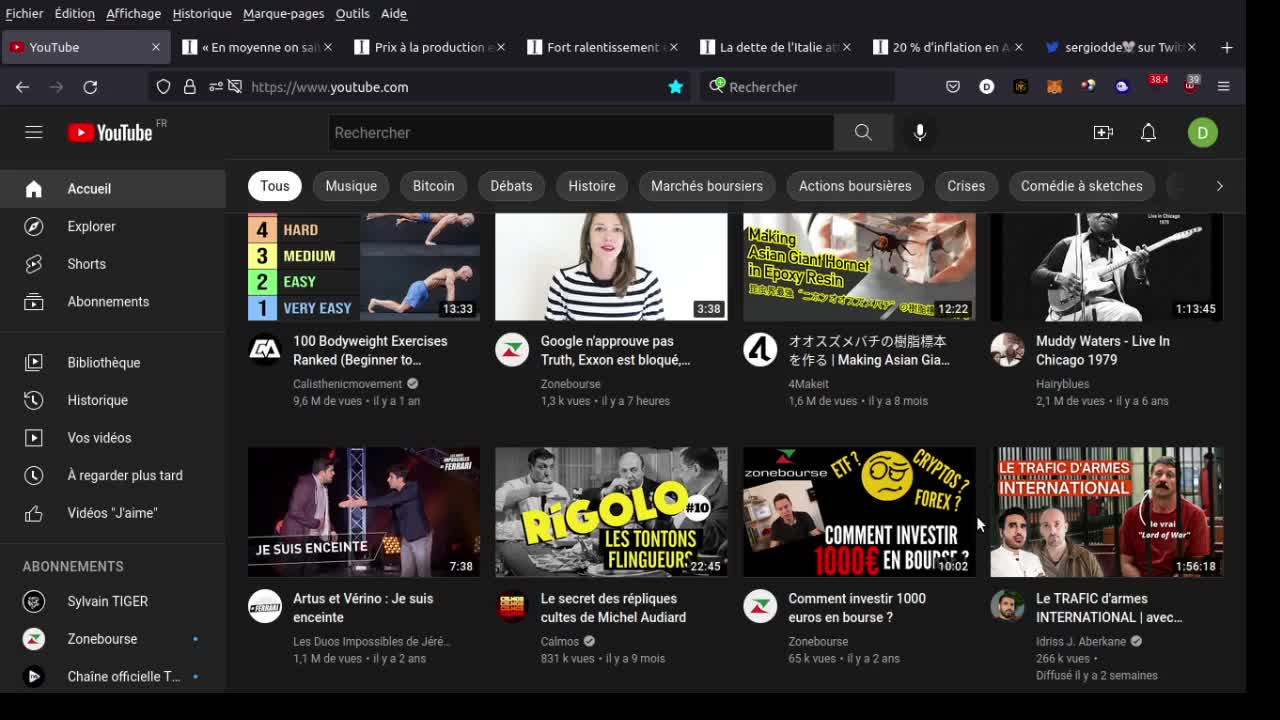The height and width of the screenshot is (720, 1280).
Task: Select the Histoire filter chip
Action: point(592,186)
